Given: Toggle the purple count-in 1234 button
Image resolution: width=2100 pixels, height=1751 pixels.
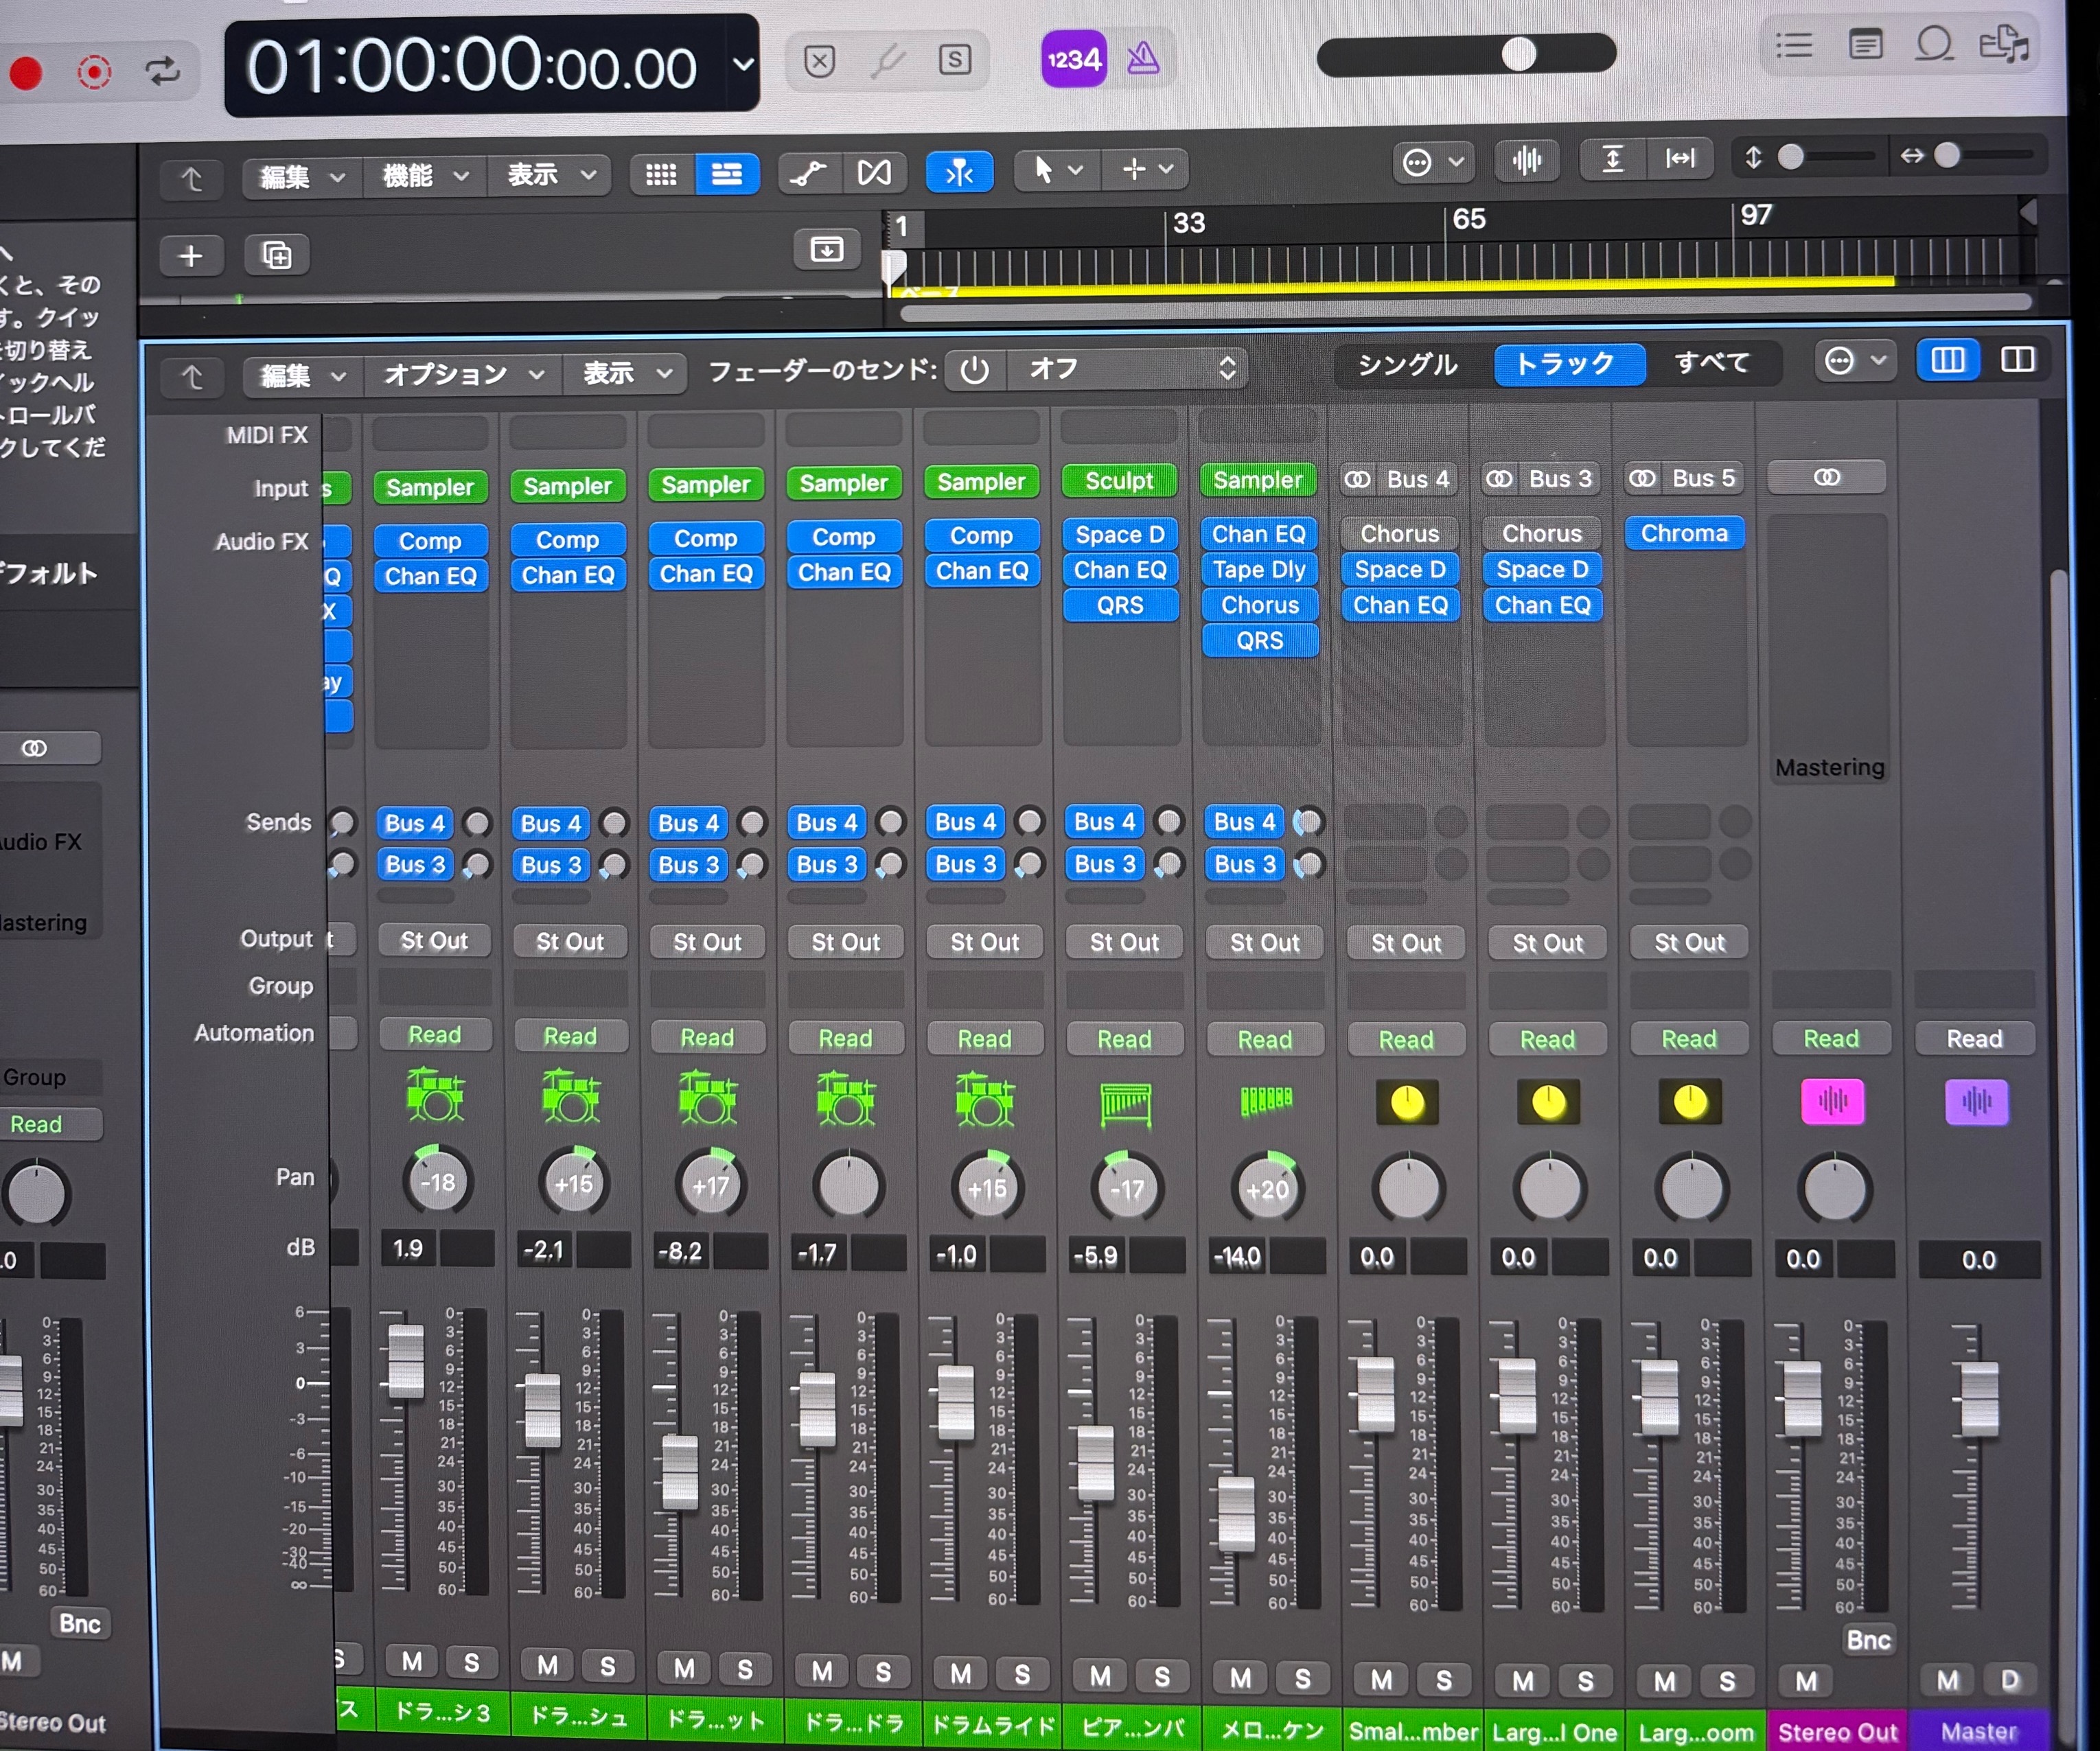Looking at the screenshot, I should 1073,60.
